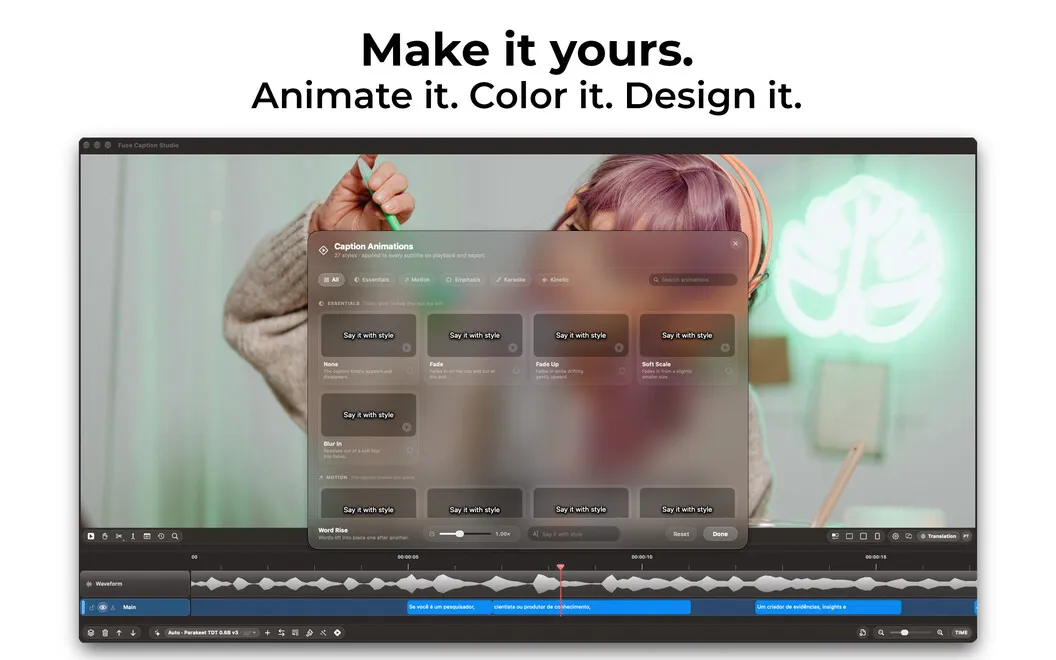Select the Fade animation radio button

click(x=517, y=371)
